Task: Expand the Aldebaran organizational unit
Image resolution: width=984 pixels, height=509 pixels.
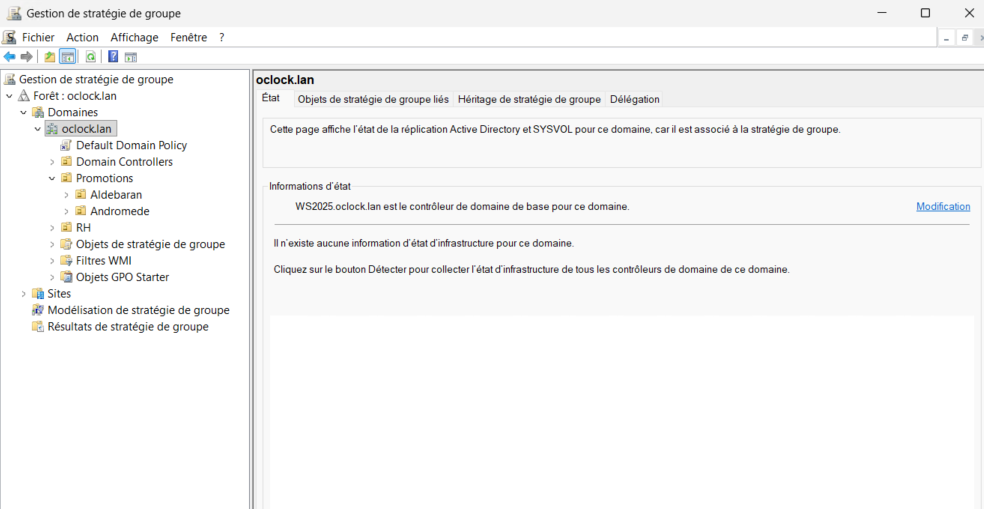Action: 66,195
